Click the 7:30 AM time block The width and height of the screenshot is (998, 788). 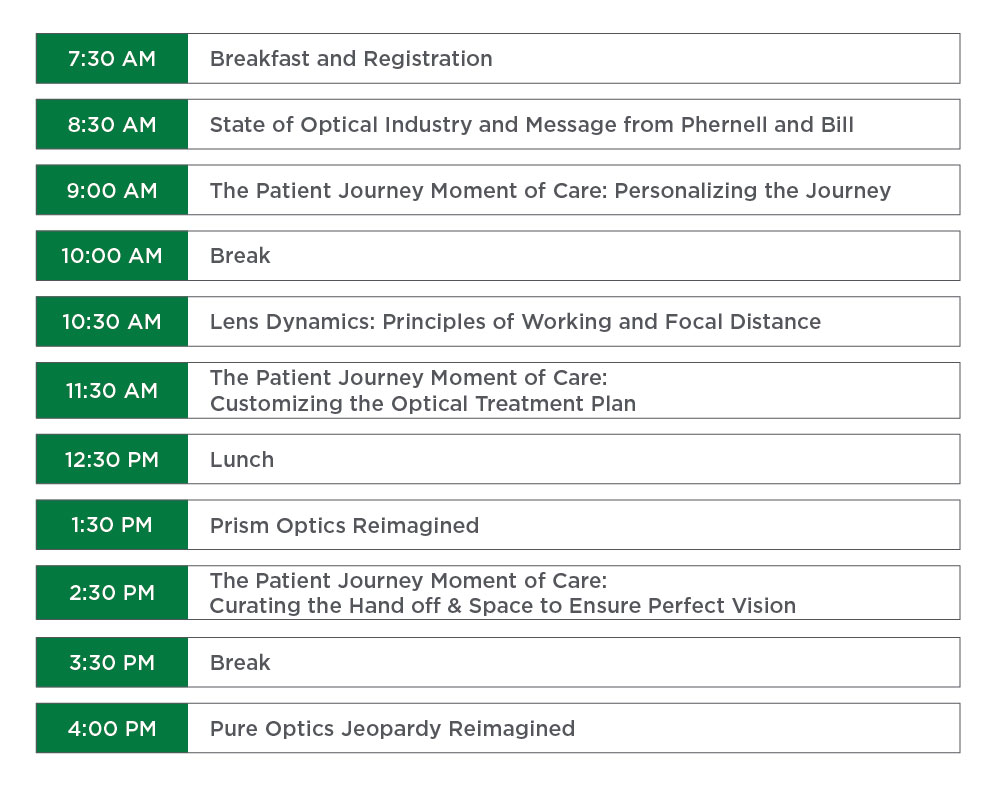pyautogui.click(x=112, y=59)
